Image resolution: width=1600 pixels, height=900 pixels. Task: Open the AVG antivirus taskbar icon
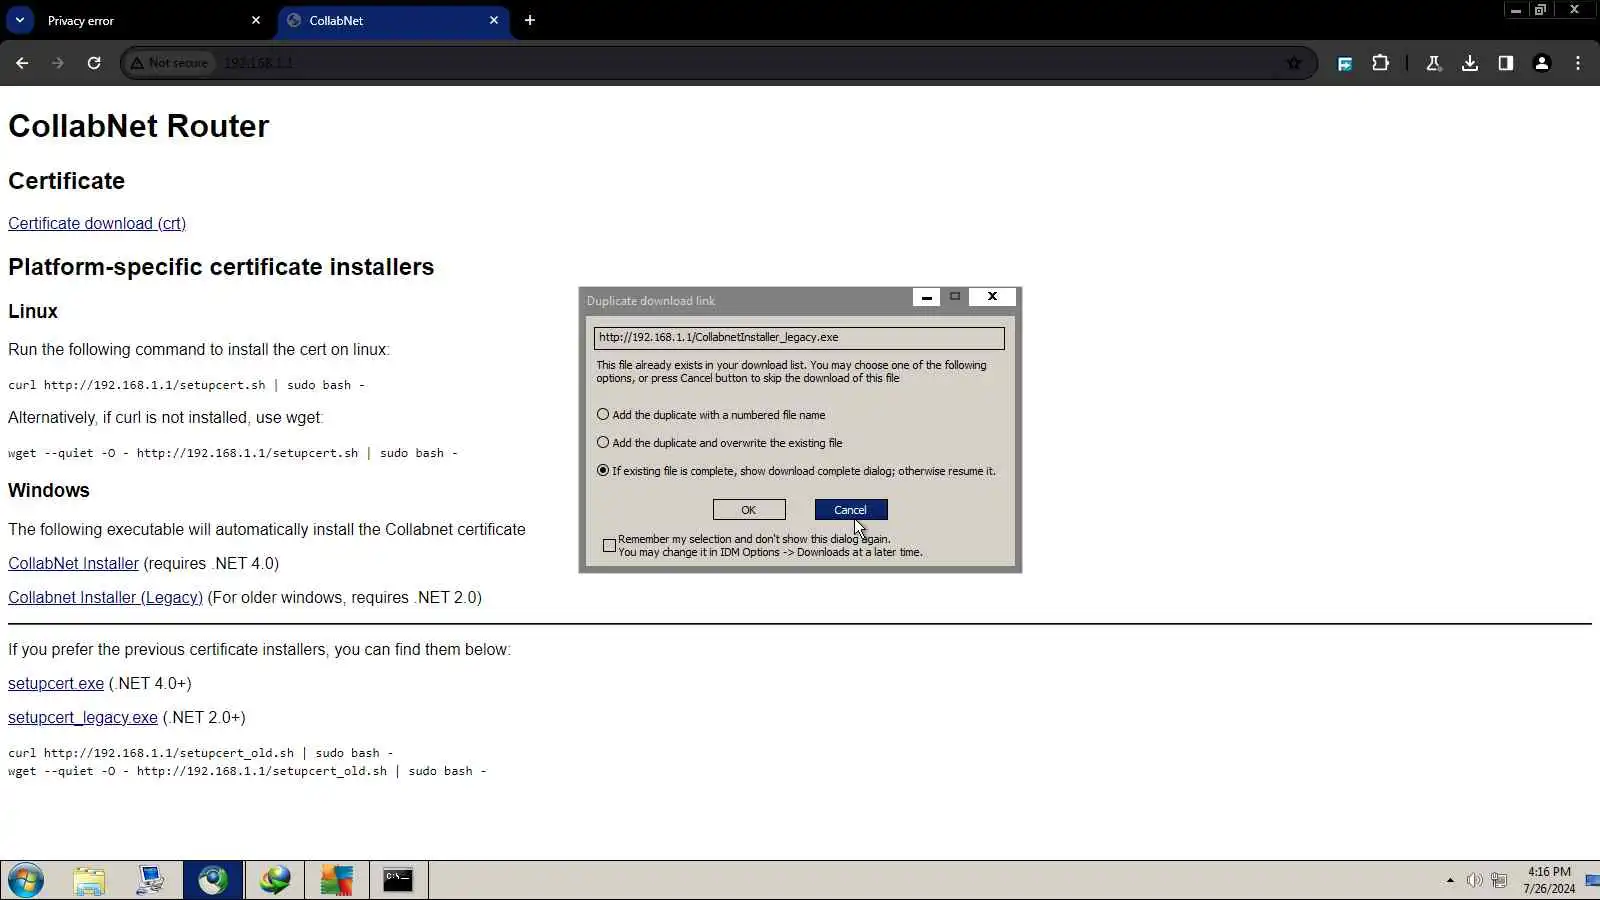pyautogui.click(x=337, y=881)
